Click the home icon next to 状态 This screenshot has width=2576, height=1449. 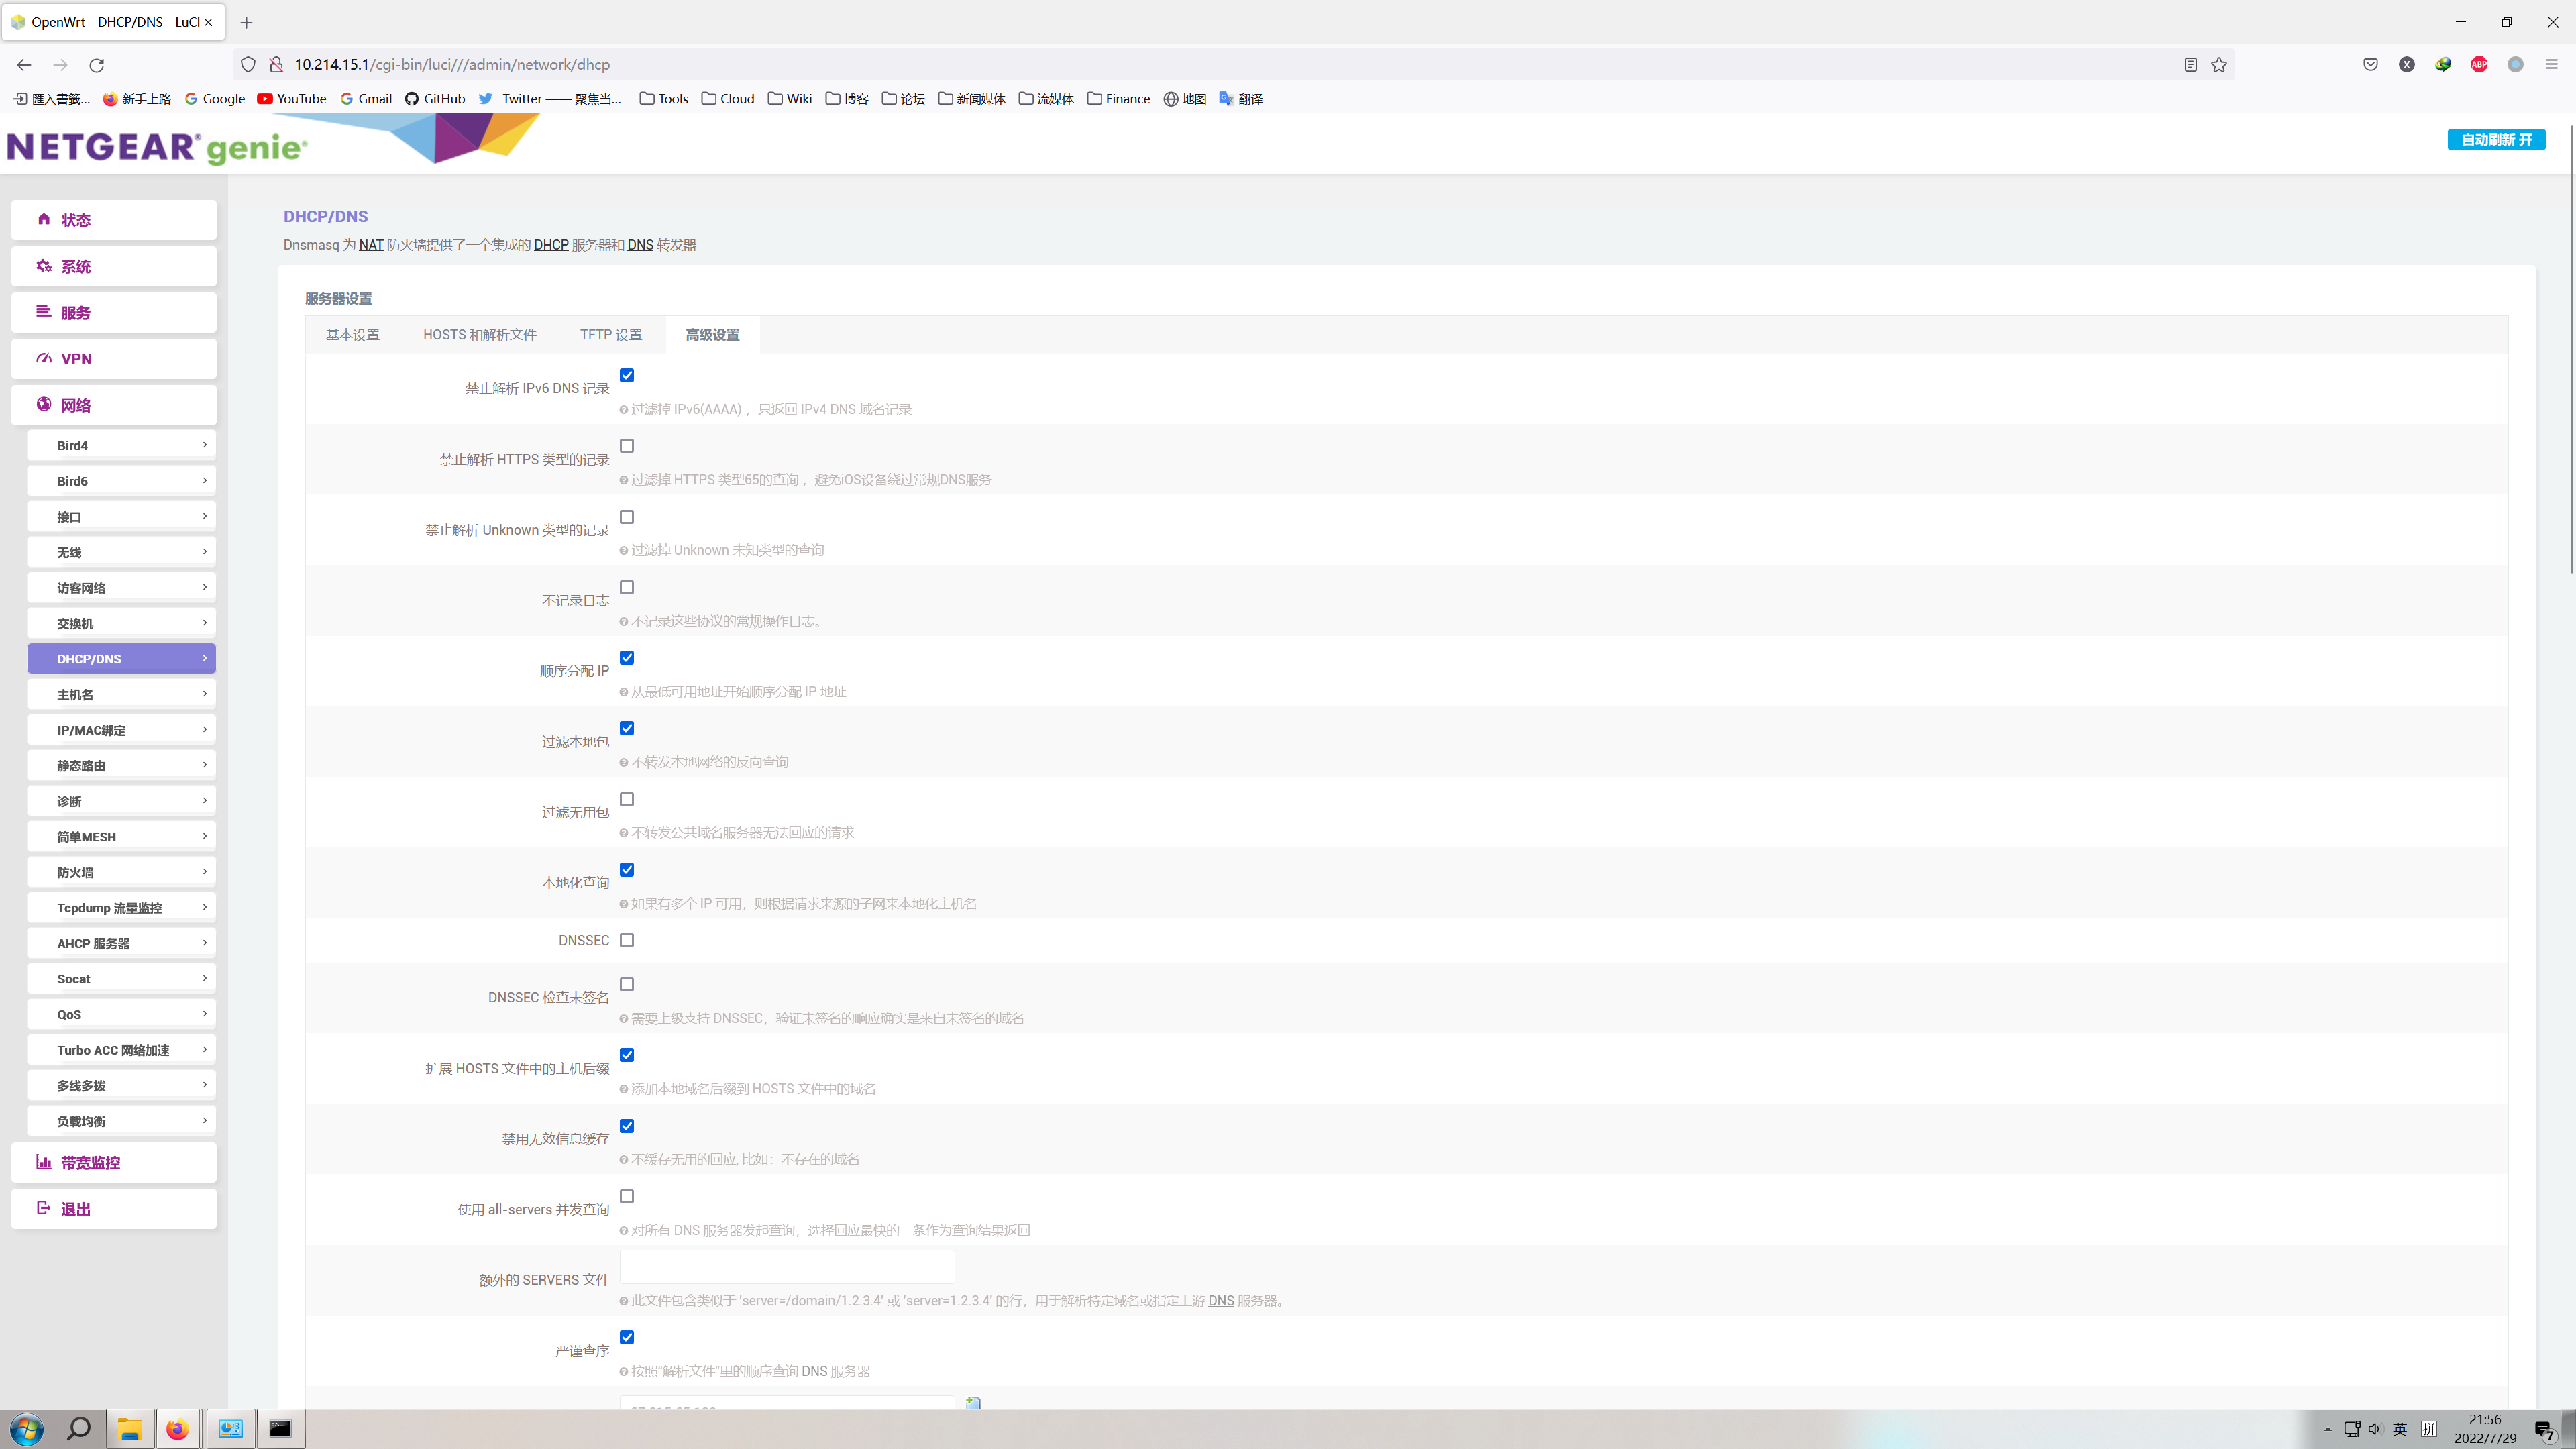pos(44,219)
